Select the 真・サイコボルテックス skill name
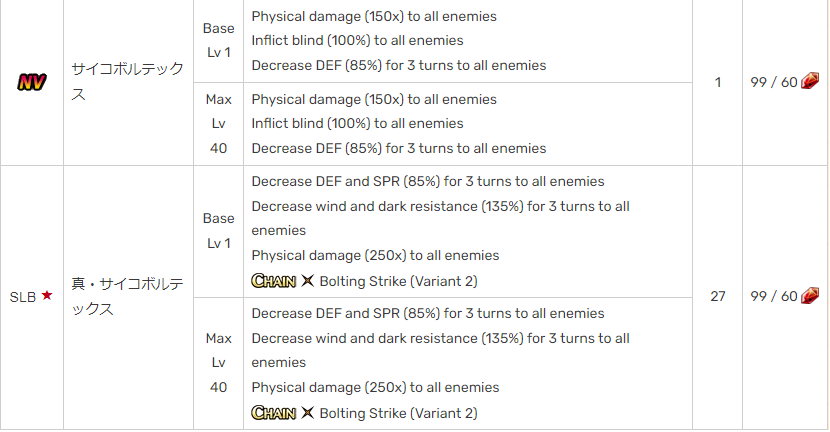The width and height of the screenshot is (830, 432). pos(126,297)
